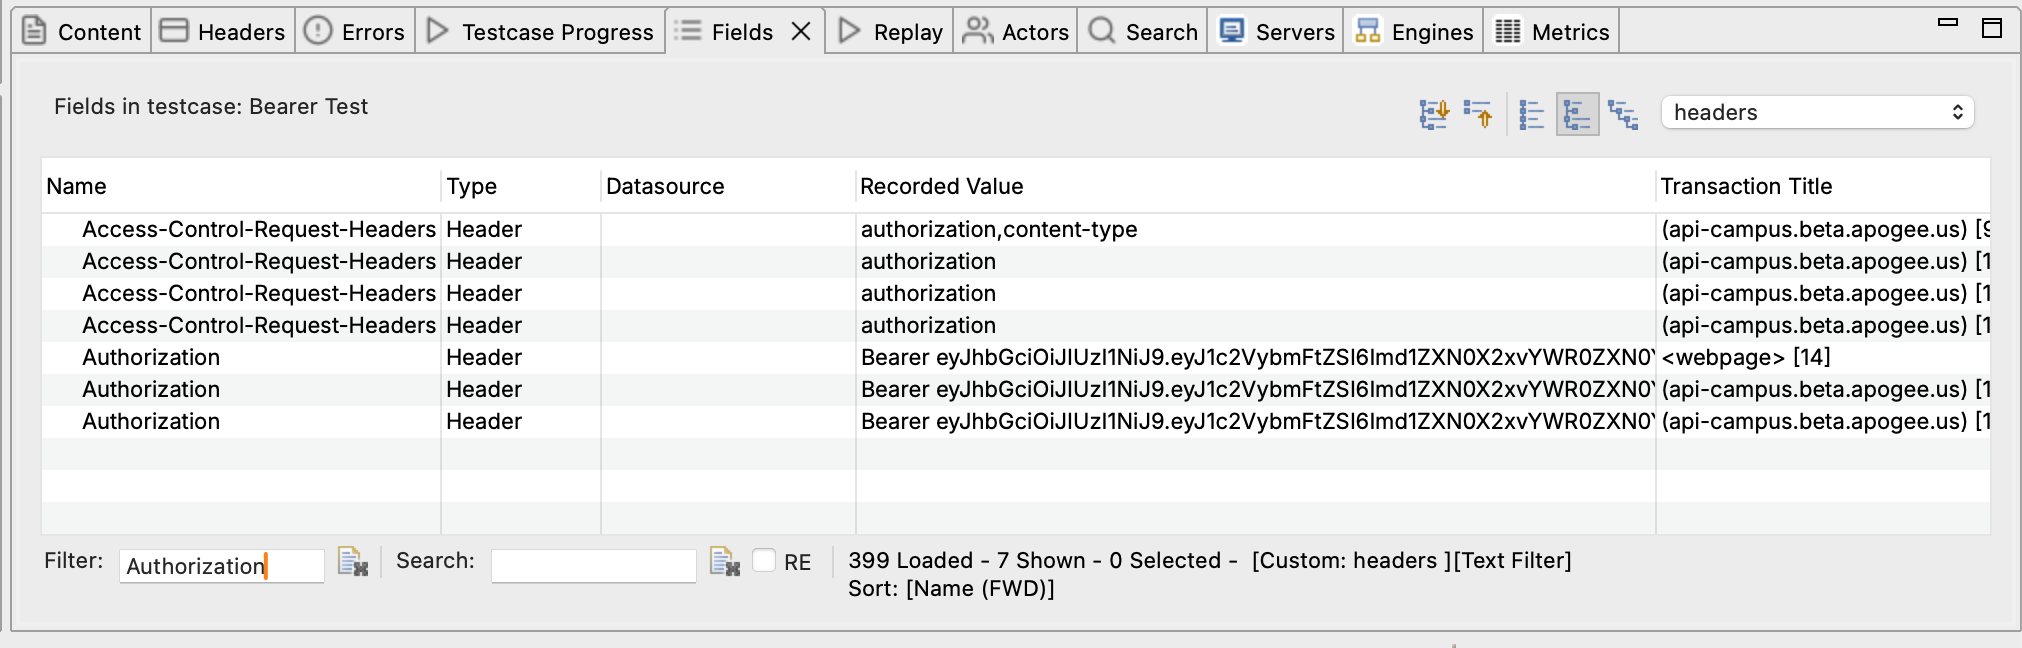Switch to the Search tab
This screenshot has width=2022, height=648.
pos(1143,32)
